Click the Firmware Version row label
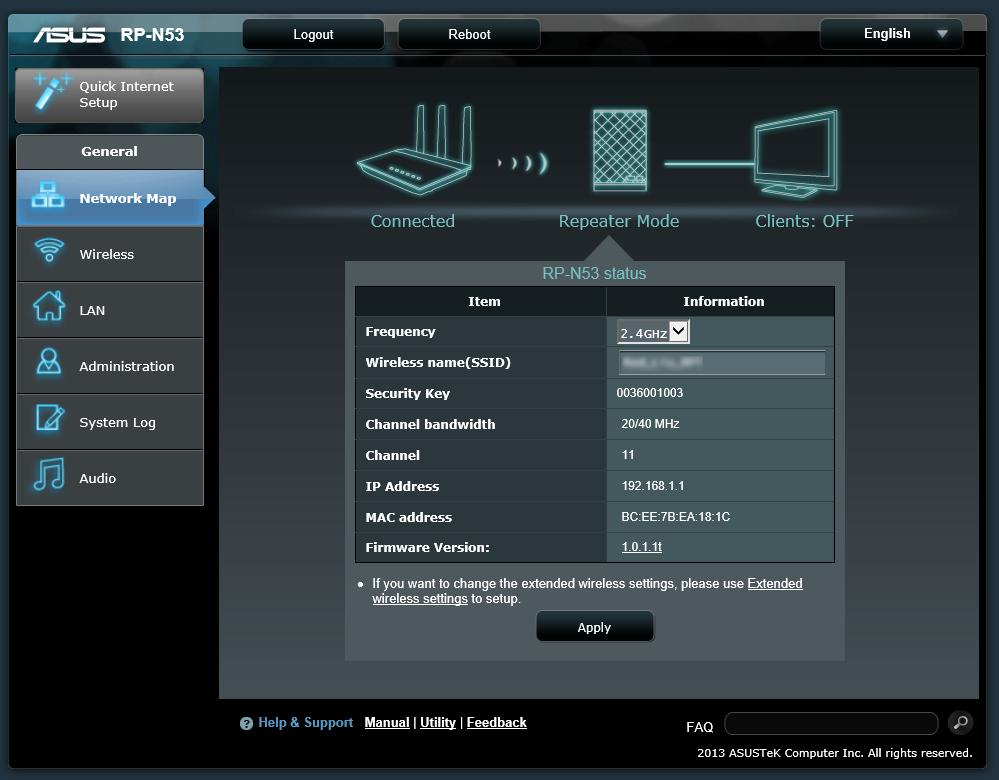Screen dimensions: 999x780 [x=428, y=547]
